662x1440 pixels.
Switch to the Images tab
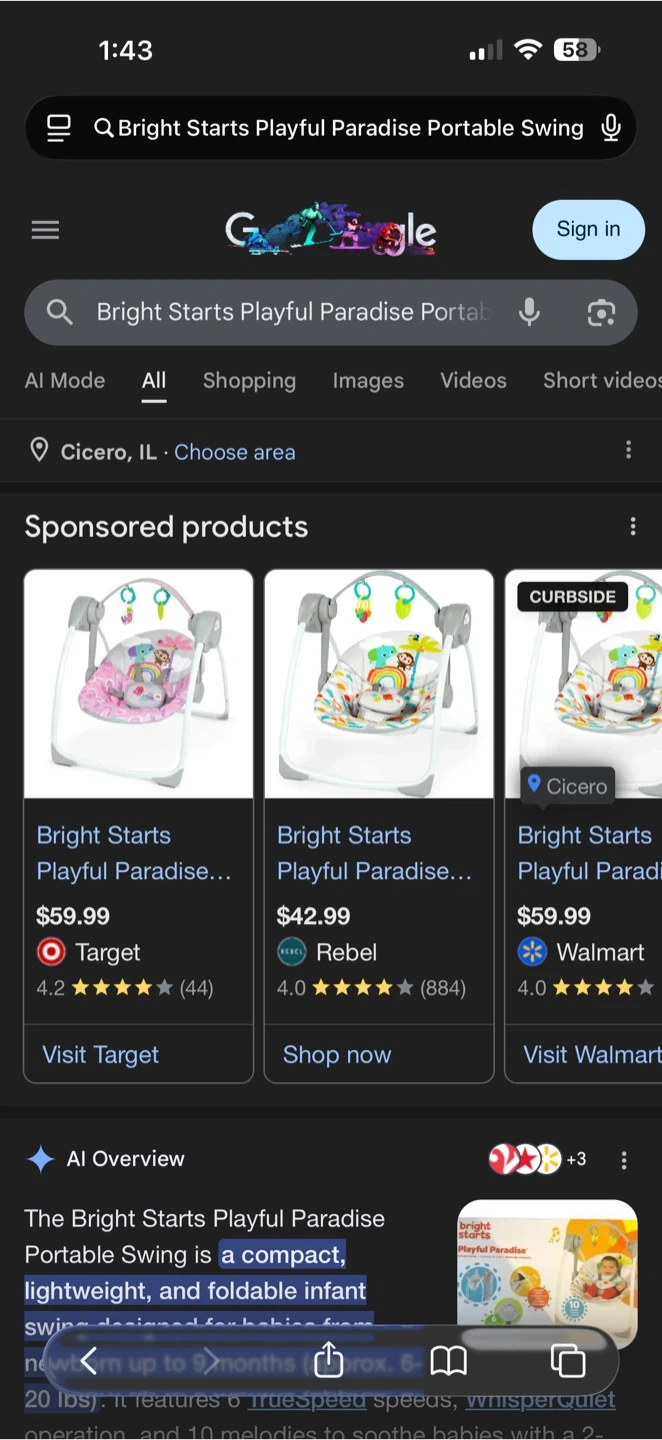pyautogui.click(x=368, y=381)
